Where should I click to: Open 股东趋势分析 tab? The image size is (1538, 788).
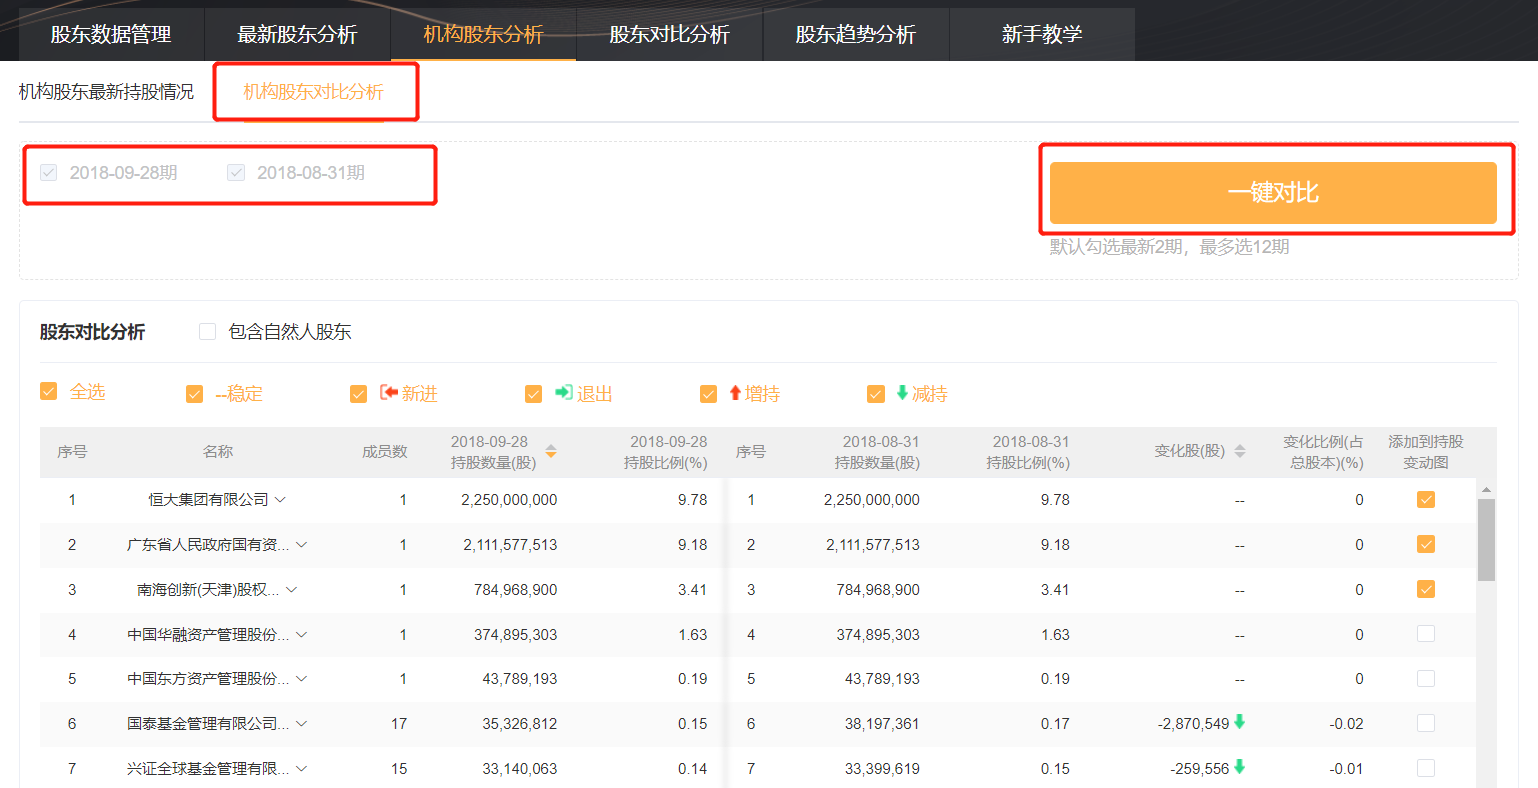pos(855,34)
